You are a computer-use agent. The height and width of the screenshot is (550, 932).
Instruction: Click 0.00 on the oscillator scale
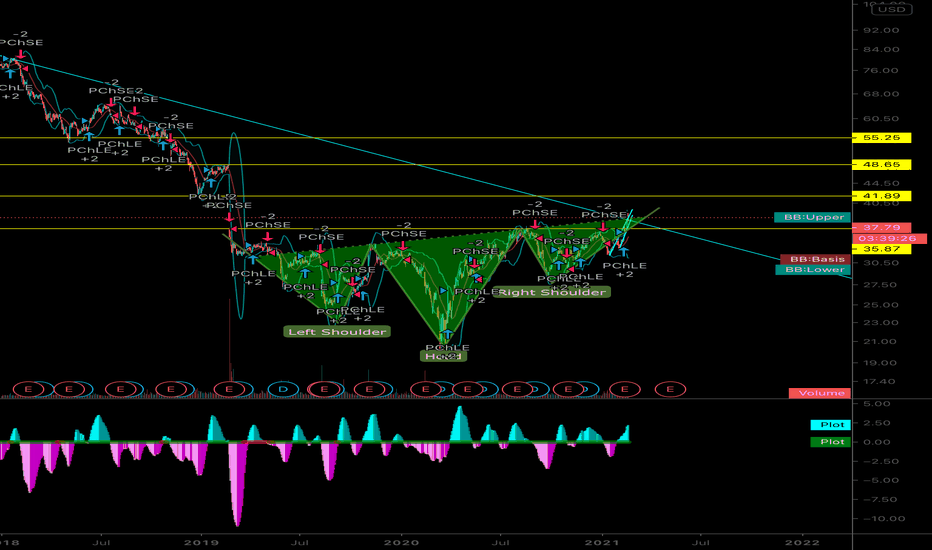(x=879, y=442)
